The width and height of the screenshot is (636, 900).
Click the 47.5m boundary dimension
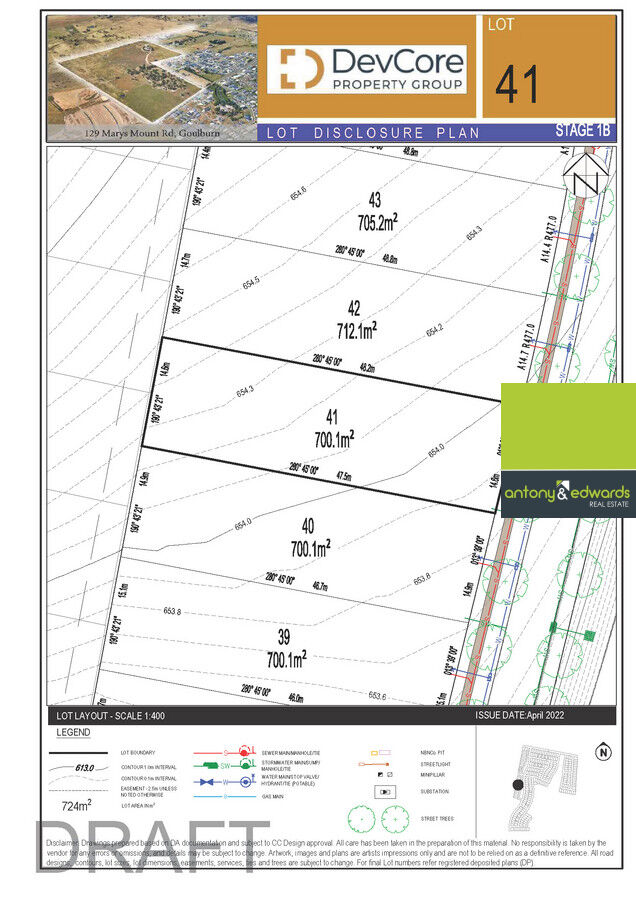pyautogui.click(x=344, y=476)
